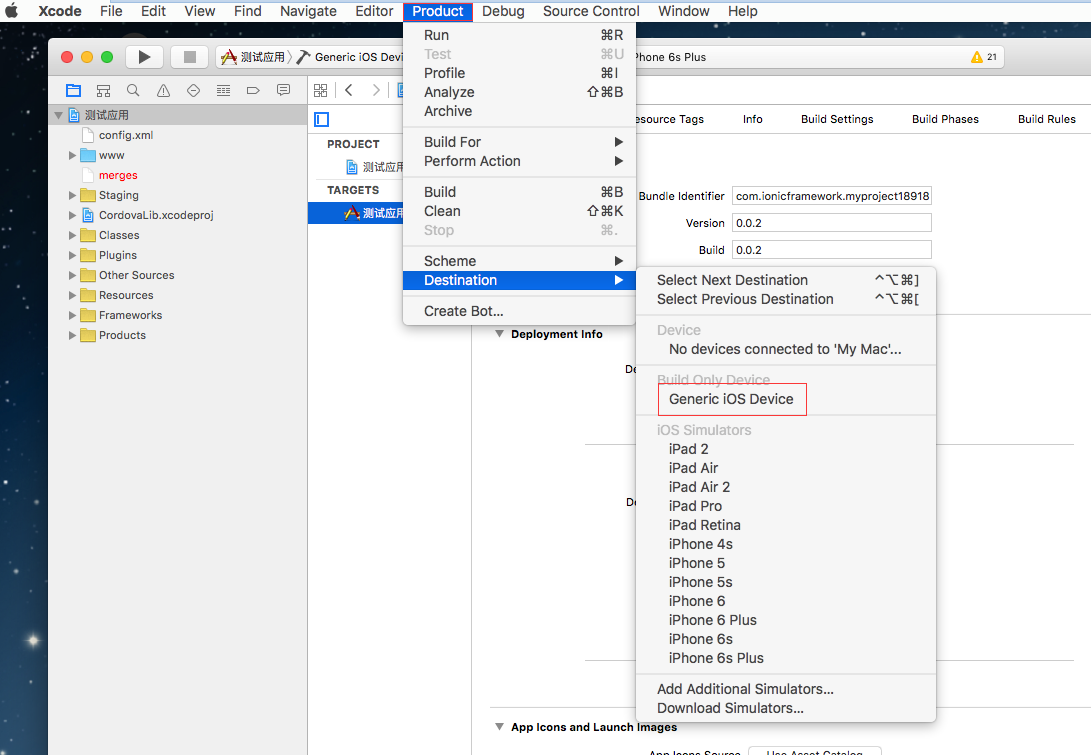Choose Run from the Product menu
This screenshot has height=755, width=1091.
tap(519, 35)
